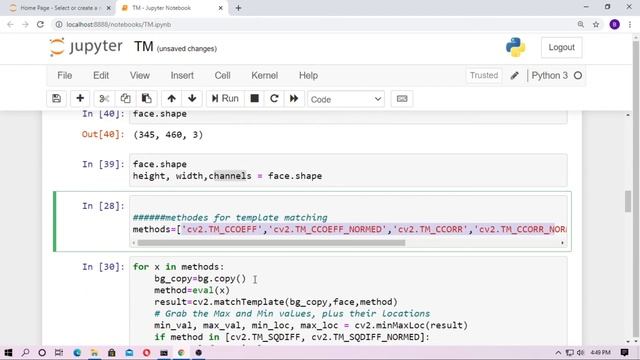
Task: Open Windows taskbar search
Action: click(25, 353)
